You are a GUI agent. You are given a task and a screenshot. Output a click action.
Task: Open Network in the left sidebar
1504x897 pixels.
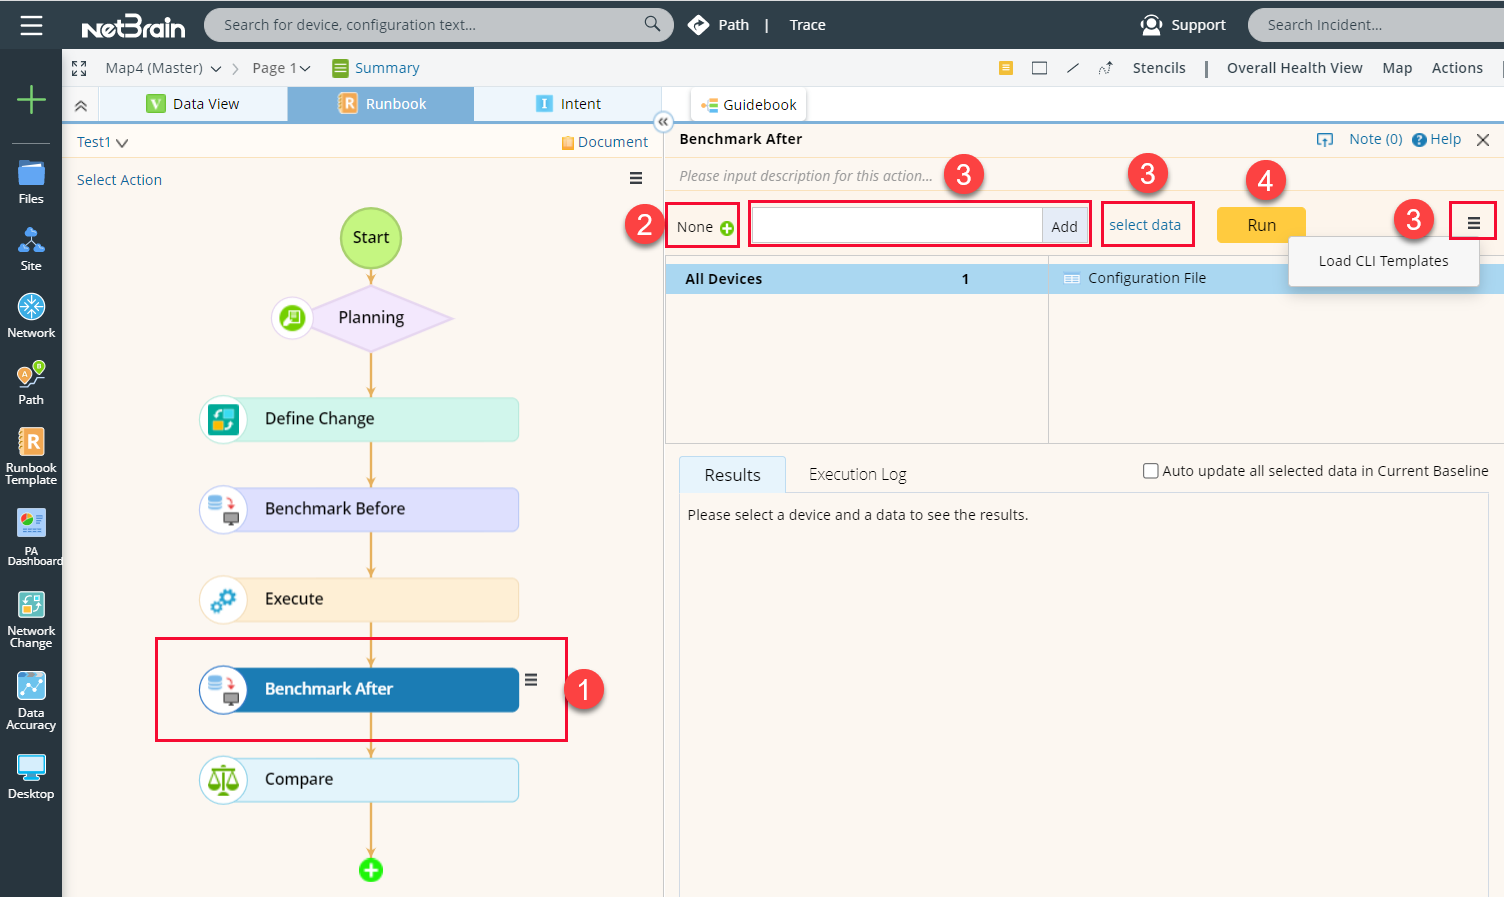[31, 316]
